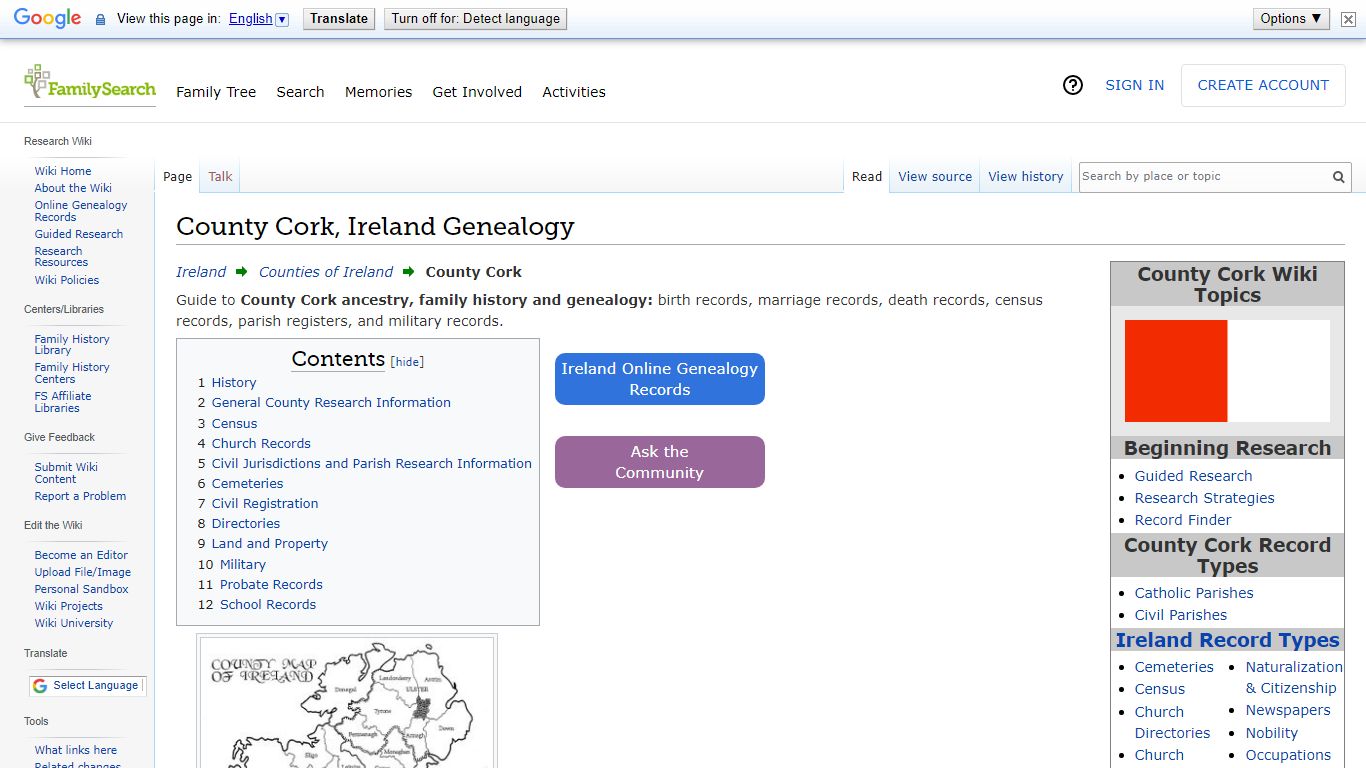Open the Memories menu
The height and width of the screenshot is (768, 1366).
[378, 92]
